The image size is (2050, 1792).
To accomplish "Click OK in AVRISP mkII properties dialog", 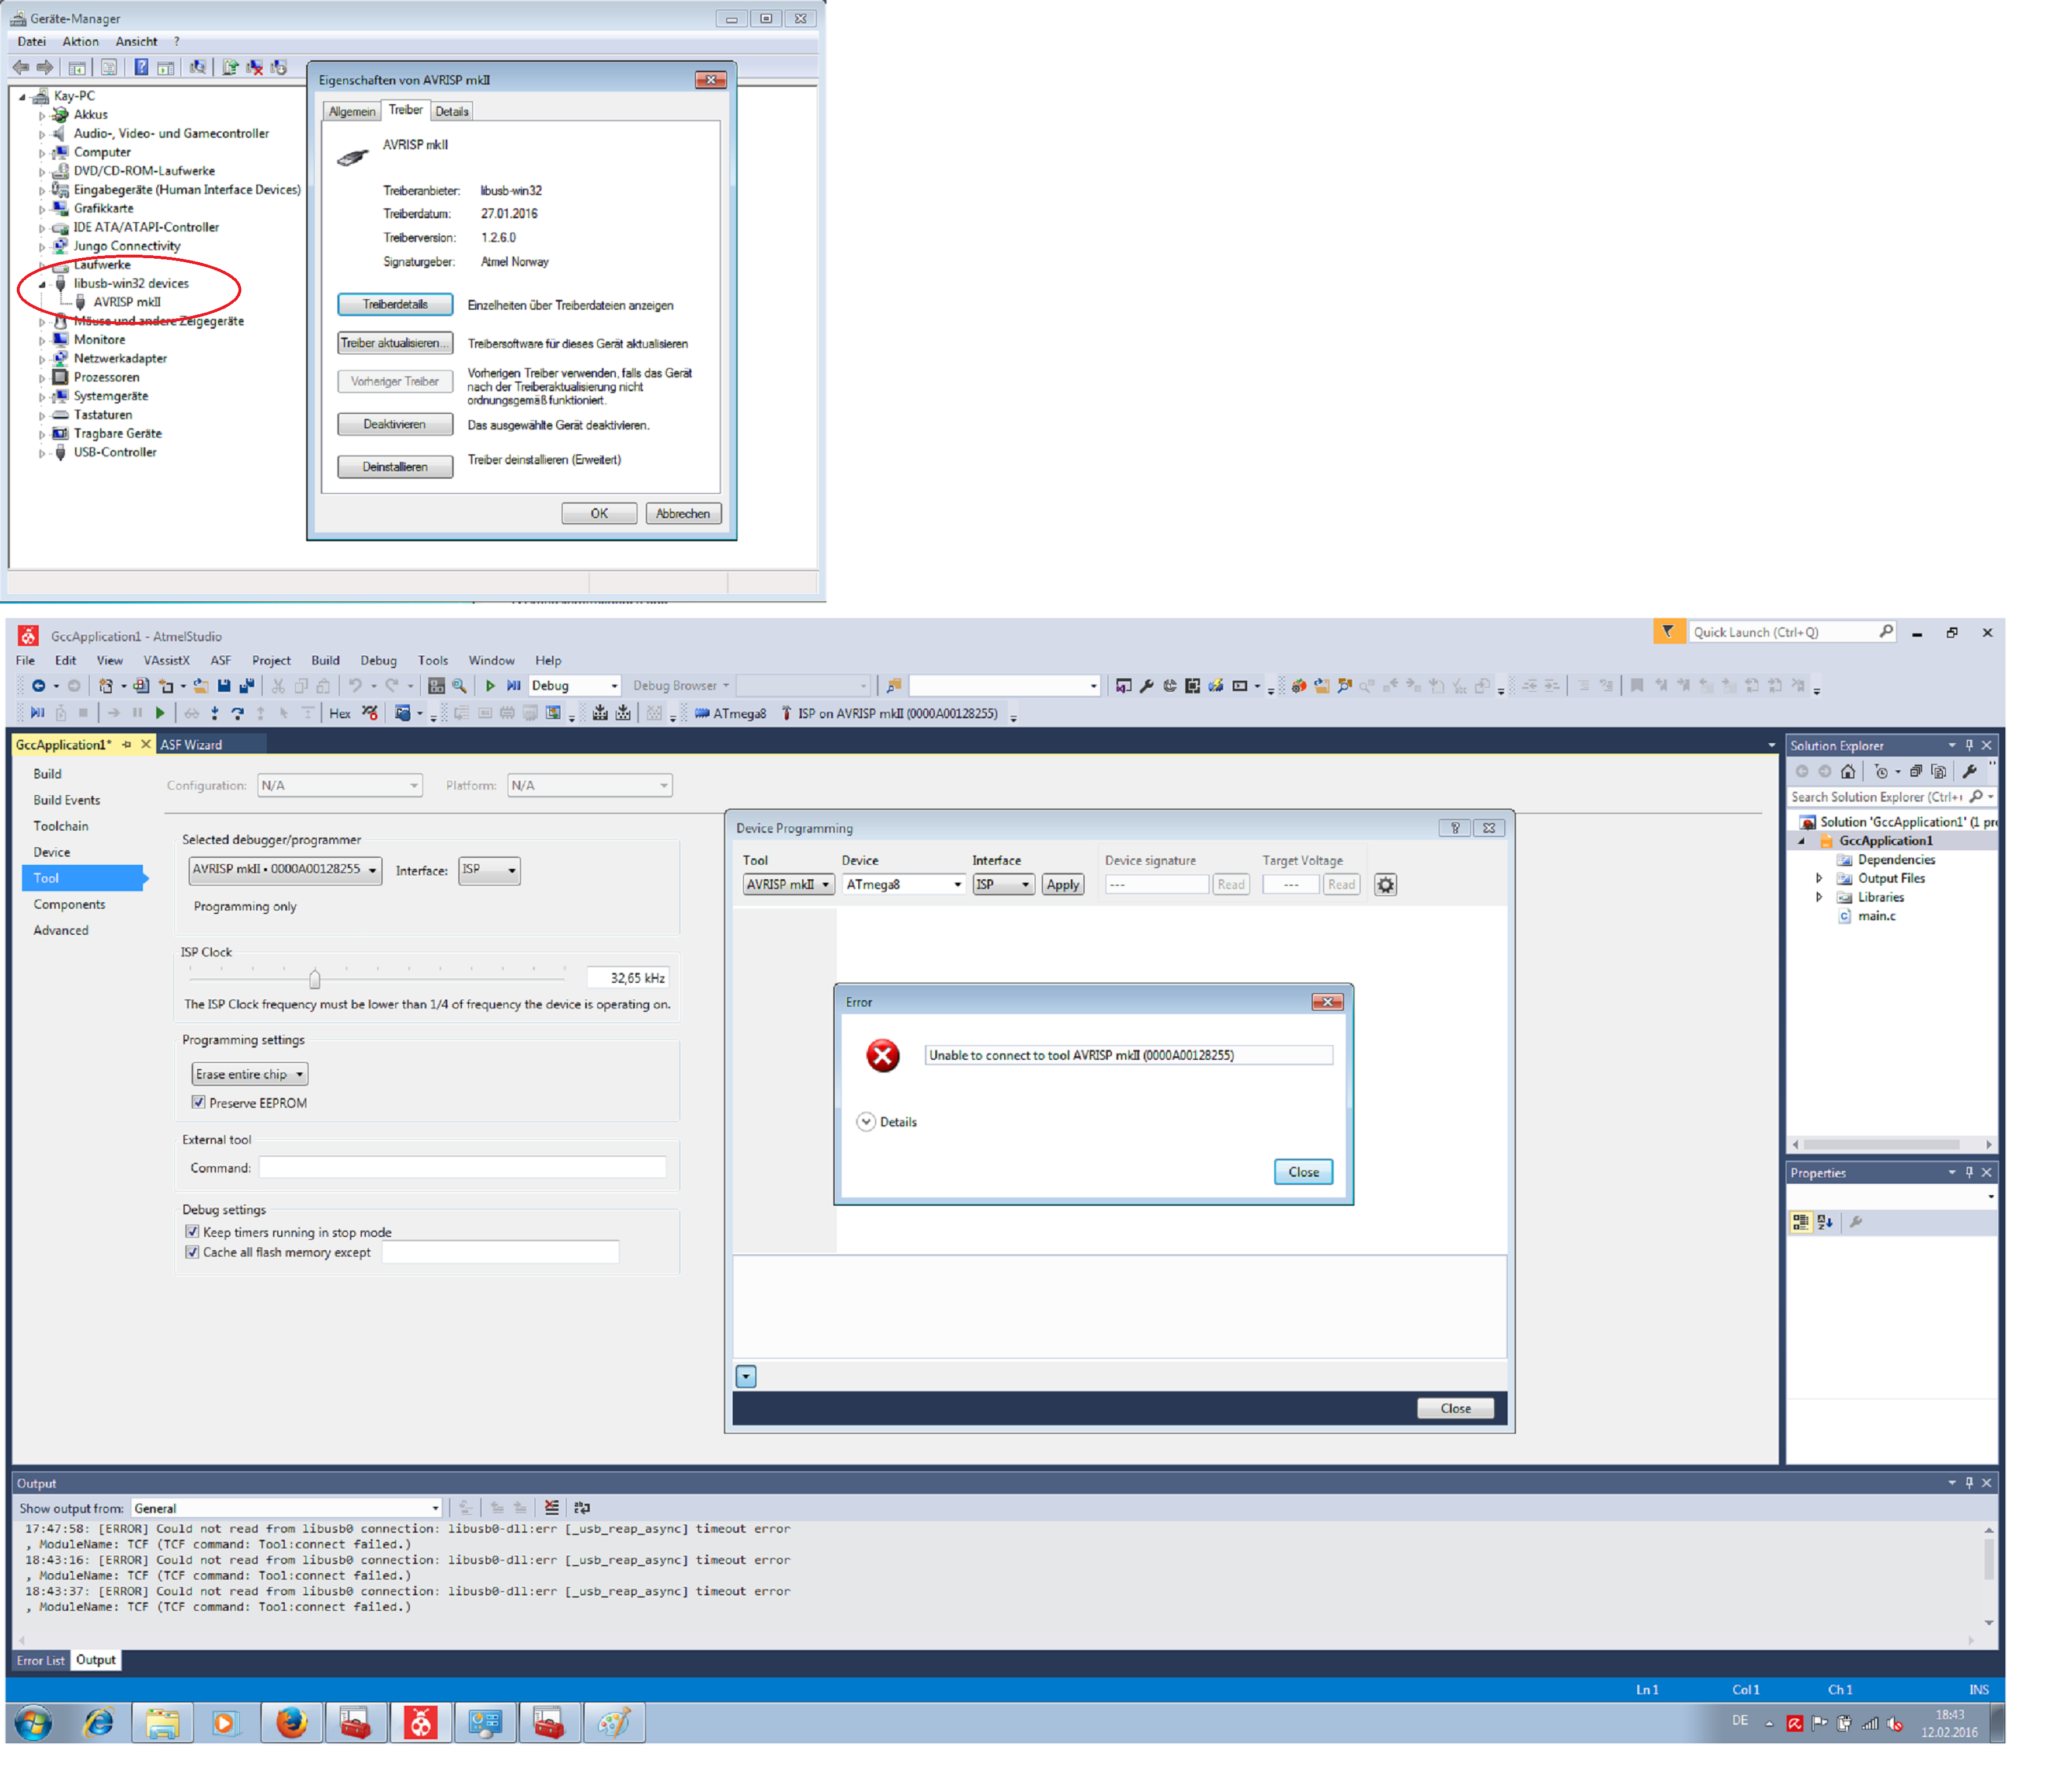I will 599,513.
